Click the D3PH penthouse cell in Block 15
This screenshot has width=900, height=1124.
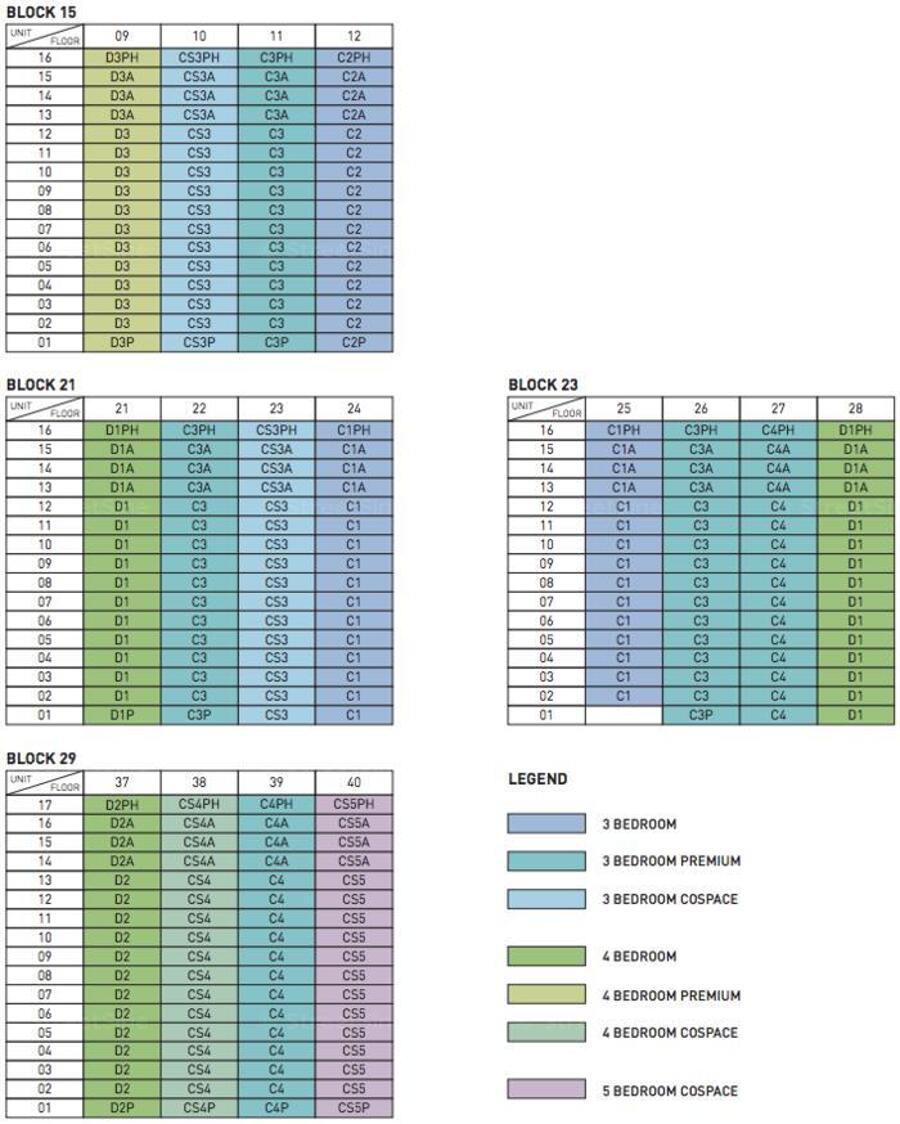tap(122, 58)
